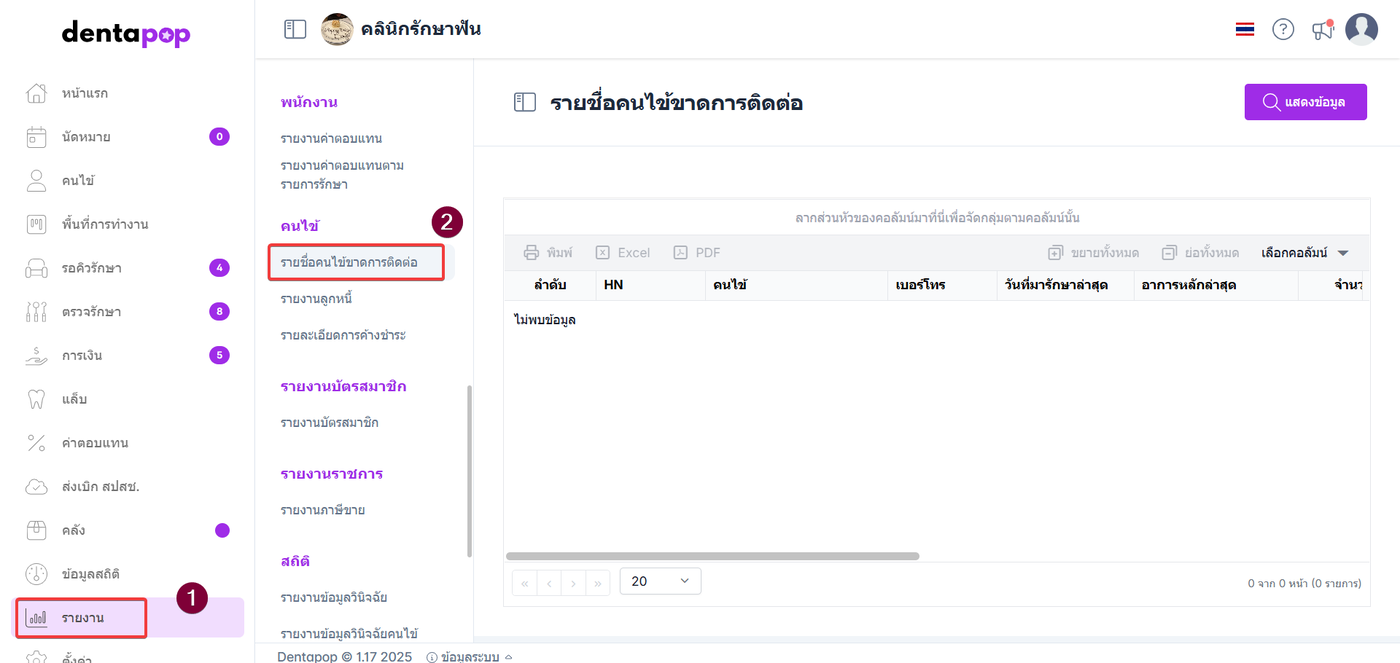This screenshot has width=1400, height=663.
Task: Export table to Excel
Action: [x=623, y=253]
